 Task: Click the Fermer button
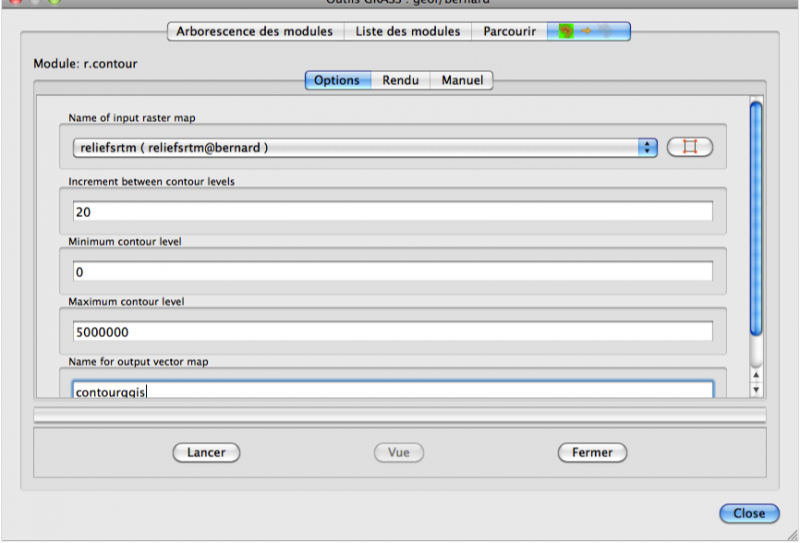coord(592,452)
